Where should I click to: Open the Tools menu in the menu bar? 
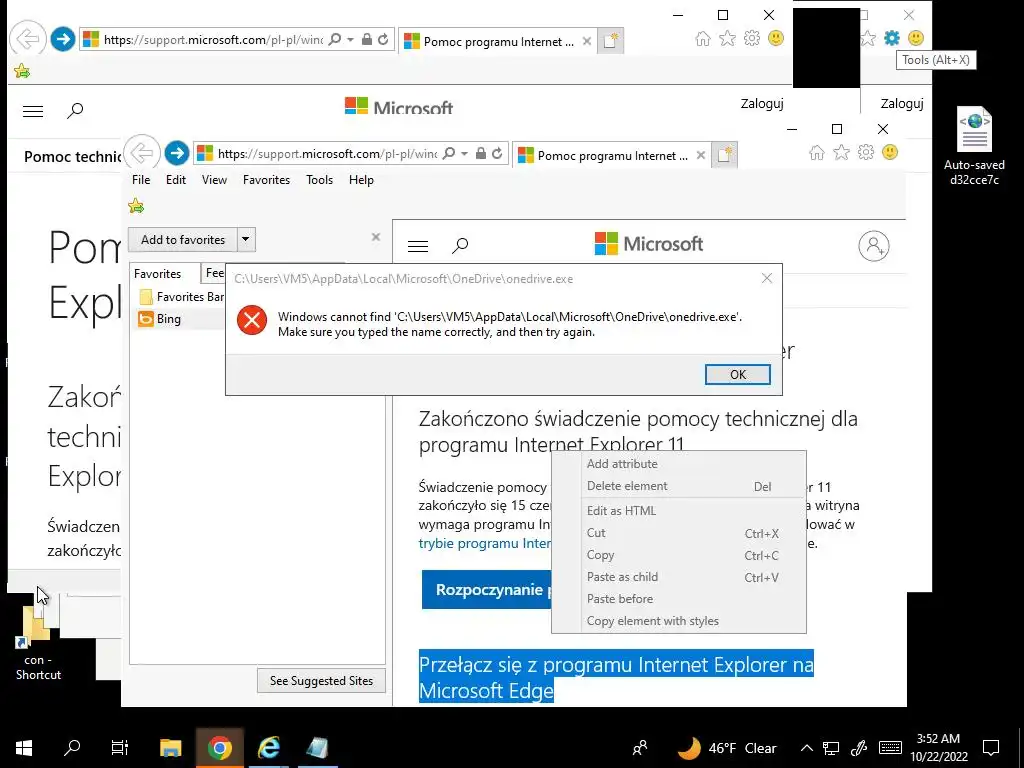click(319, 180)
